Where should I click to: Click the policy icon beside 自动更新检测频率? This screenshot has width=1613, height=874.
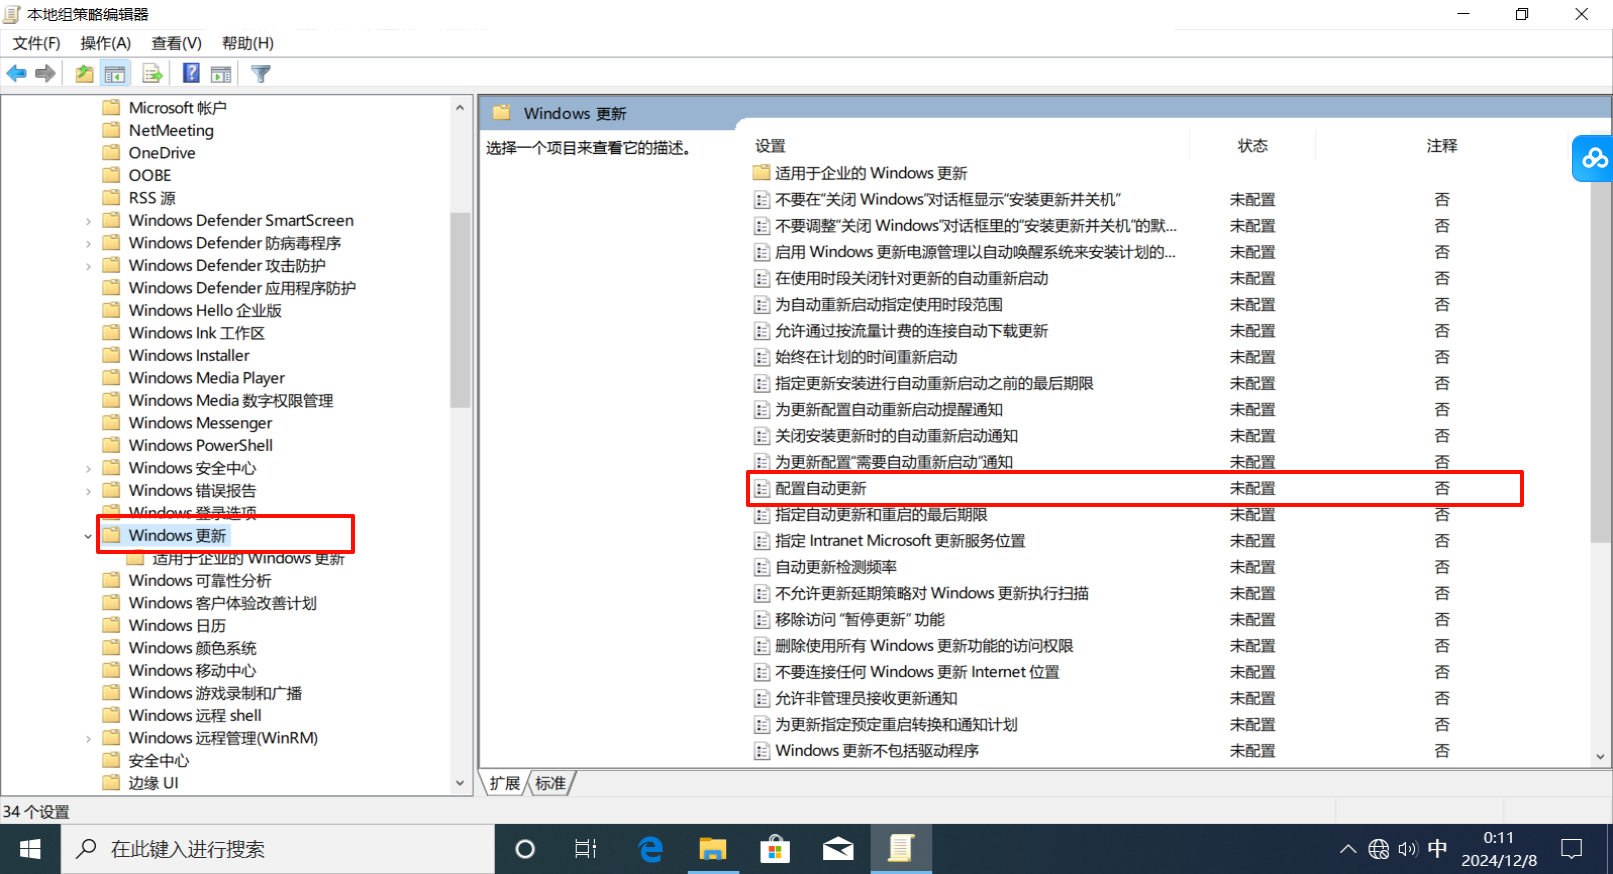762,567
